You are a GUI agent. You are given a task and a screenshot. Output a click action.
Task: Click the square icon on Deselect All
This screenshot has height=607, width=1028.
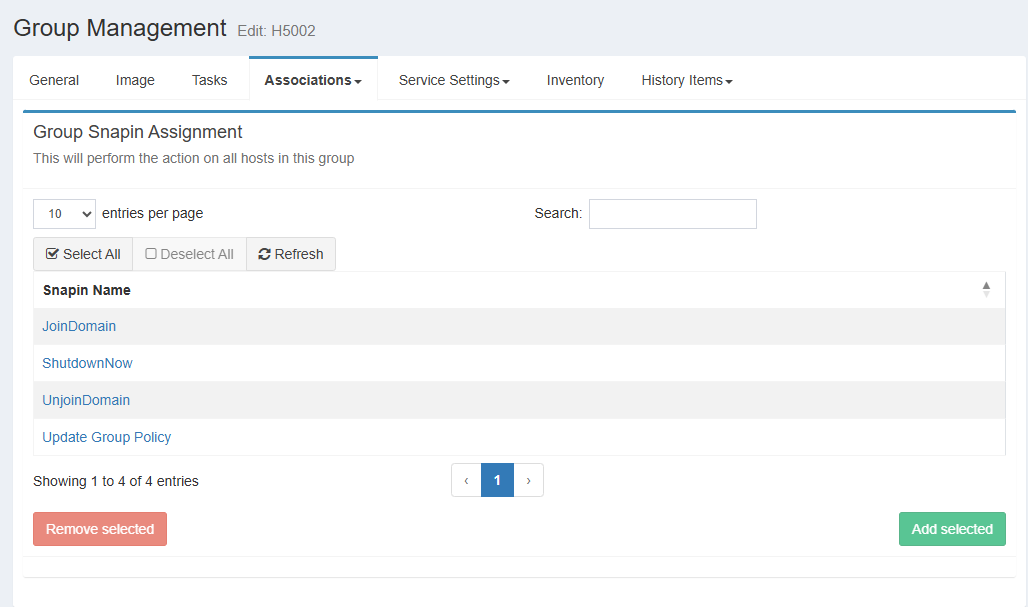[153, 254]
